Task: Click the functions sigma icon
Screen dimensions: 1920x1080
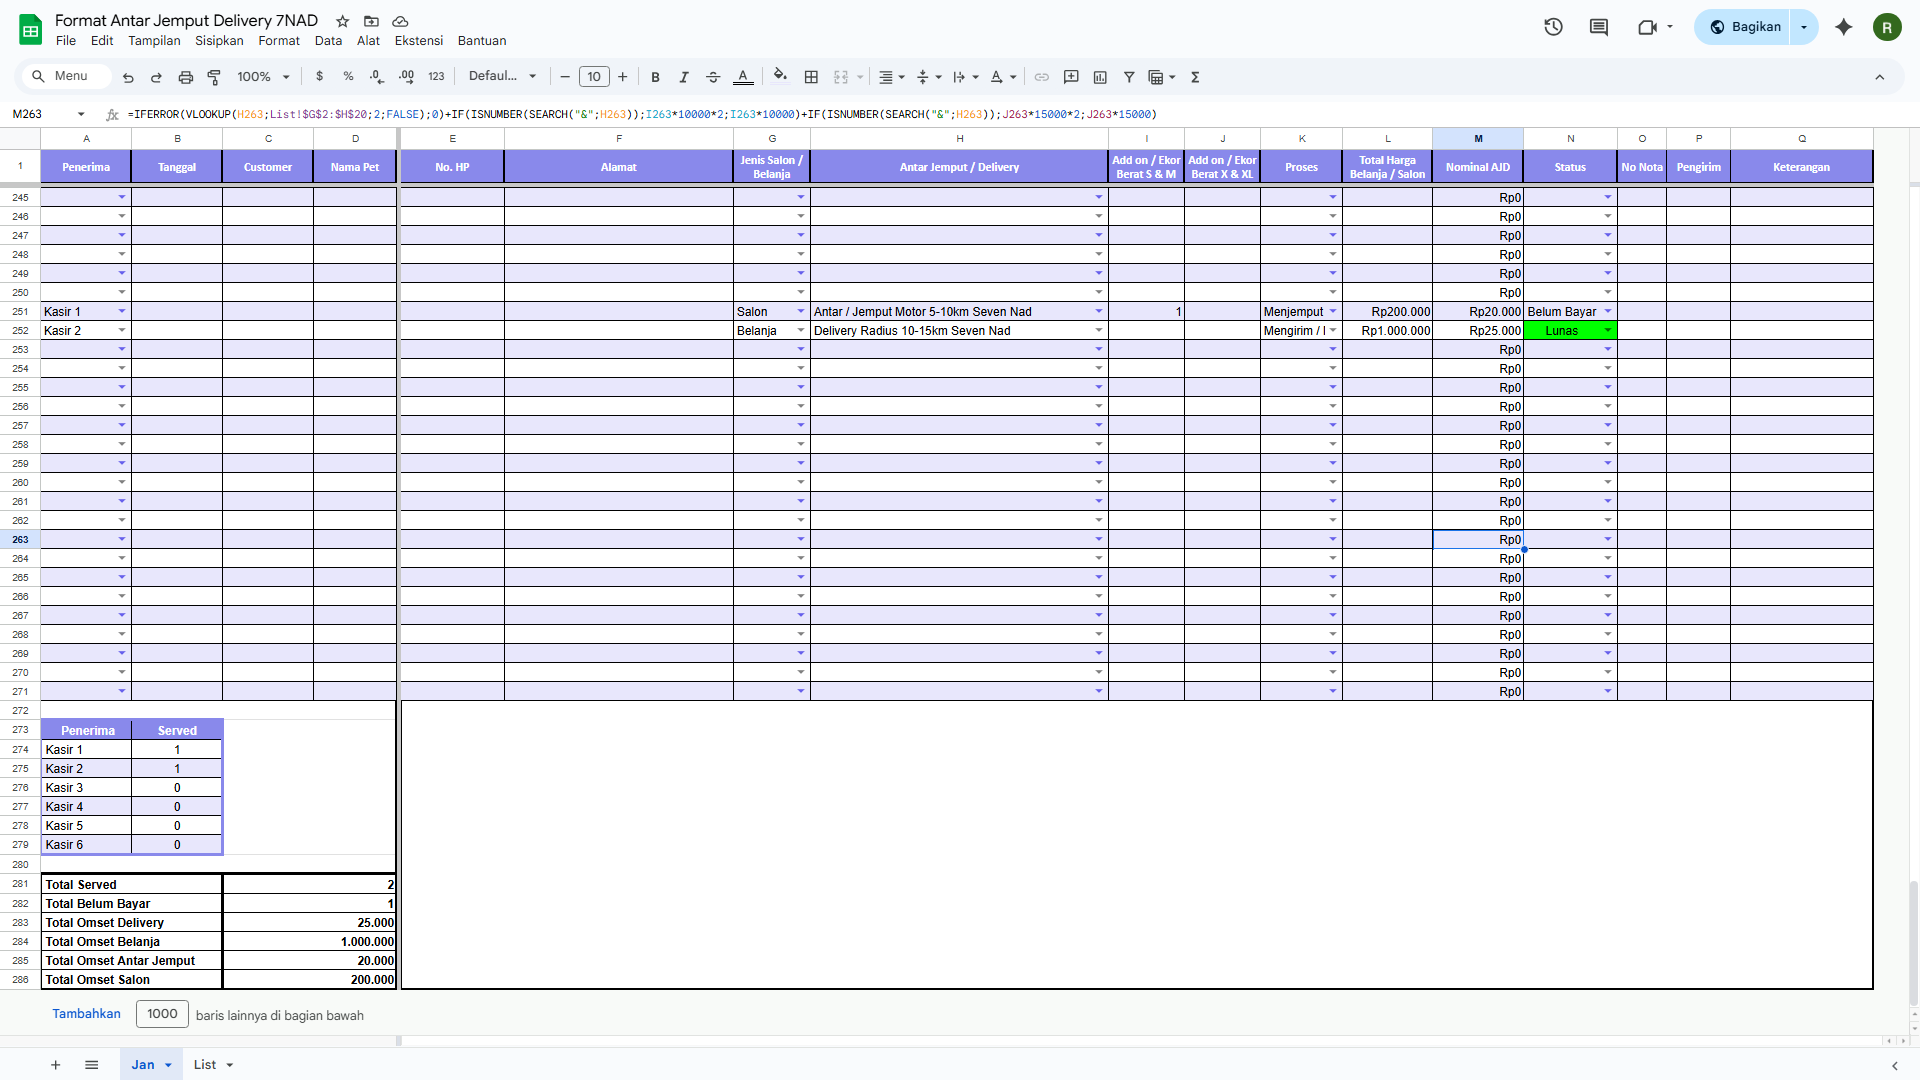Action: (1195, 77)
